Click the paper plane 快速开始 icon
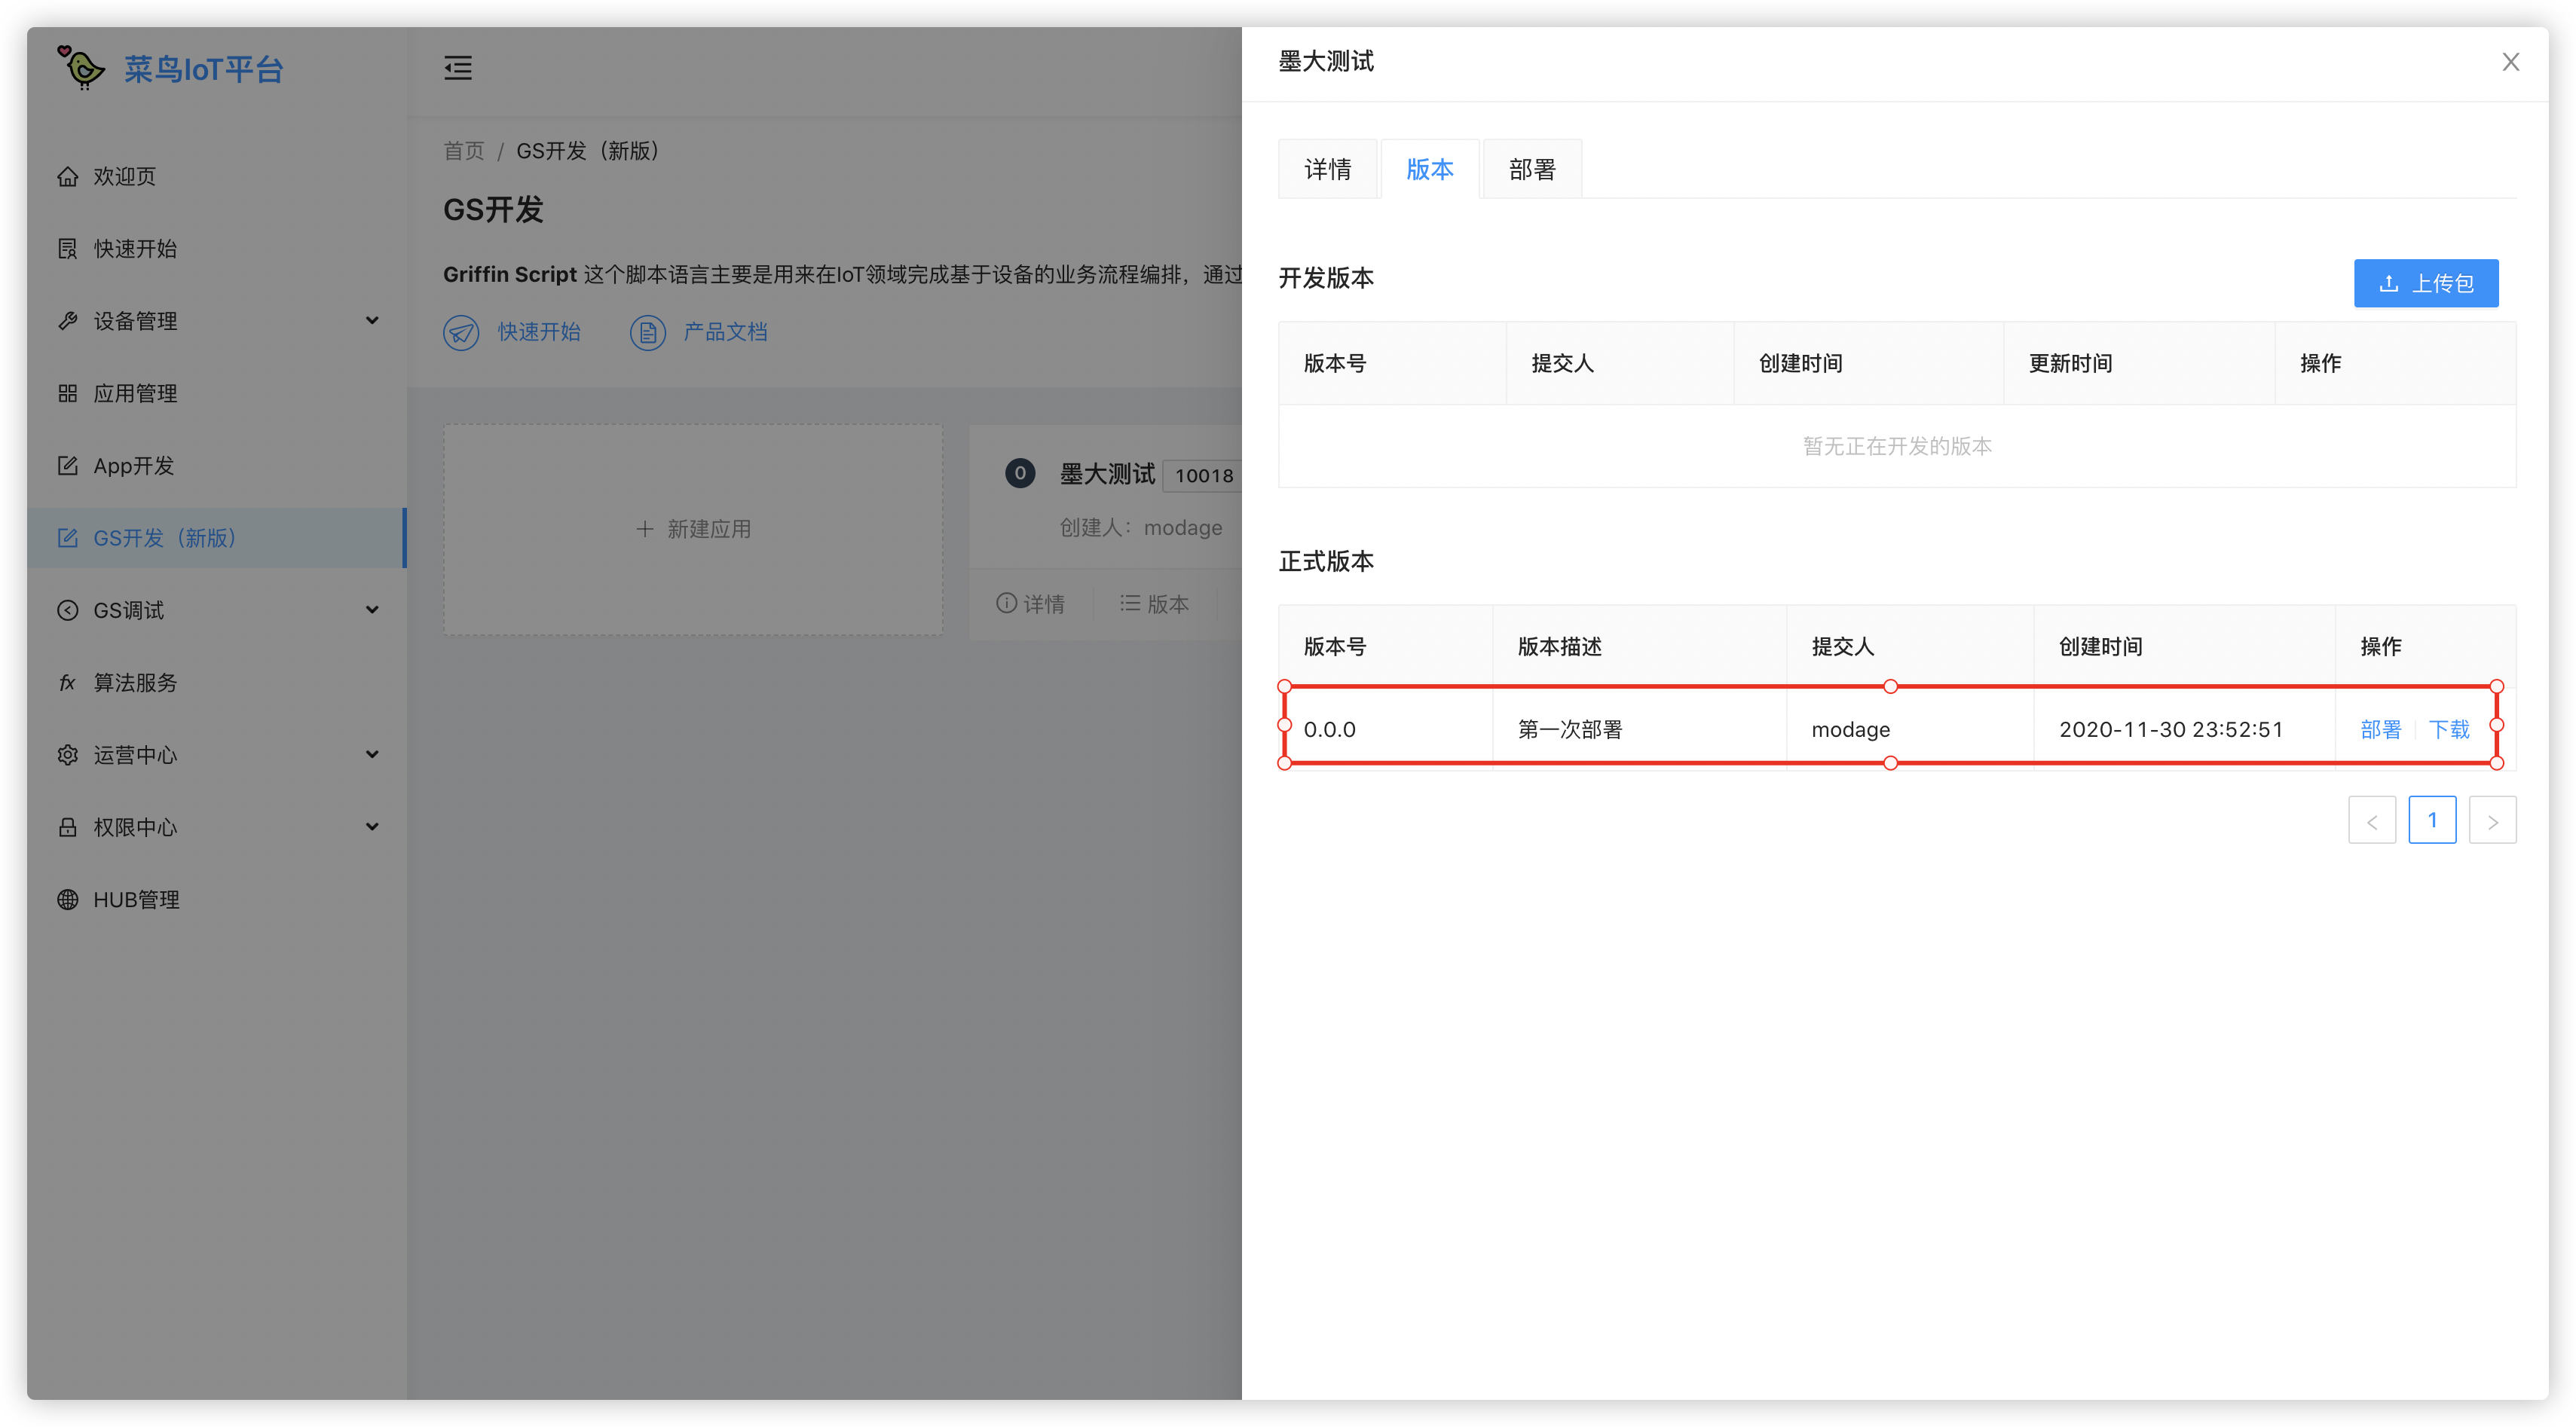 (461, 332)
